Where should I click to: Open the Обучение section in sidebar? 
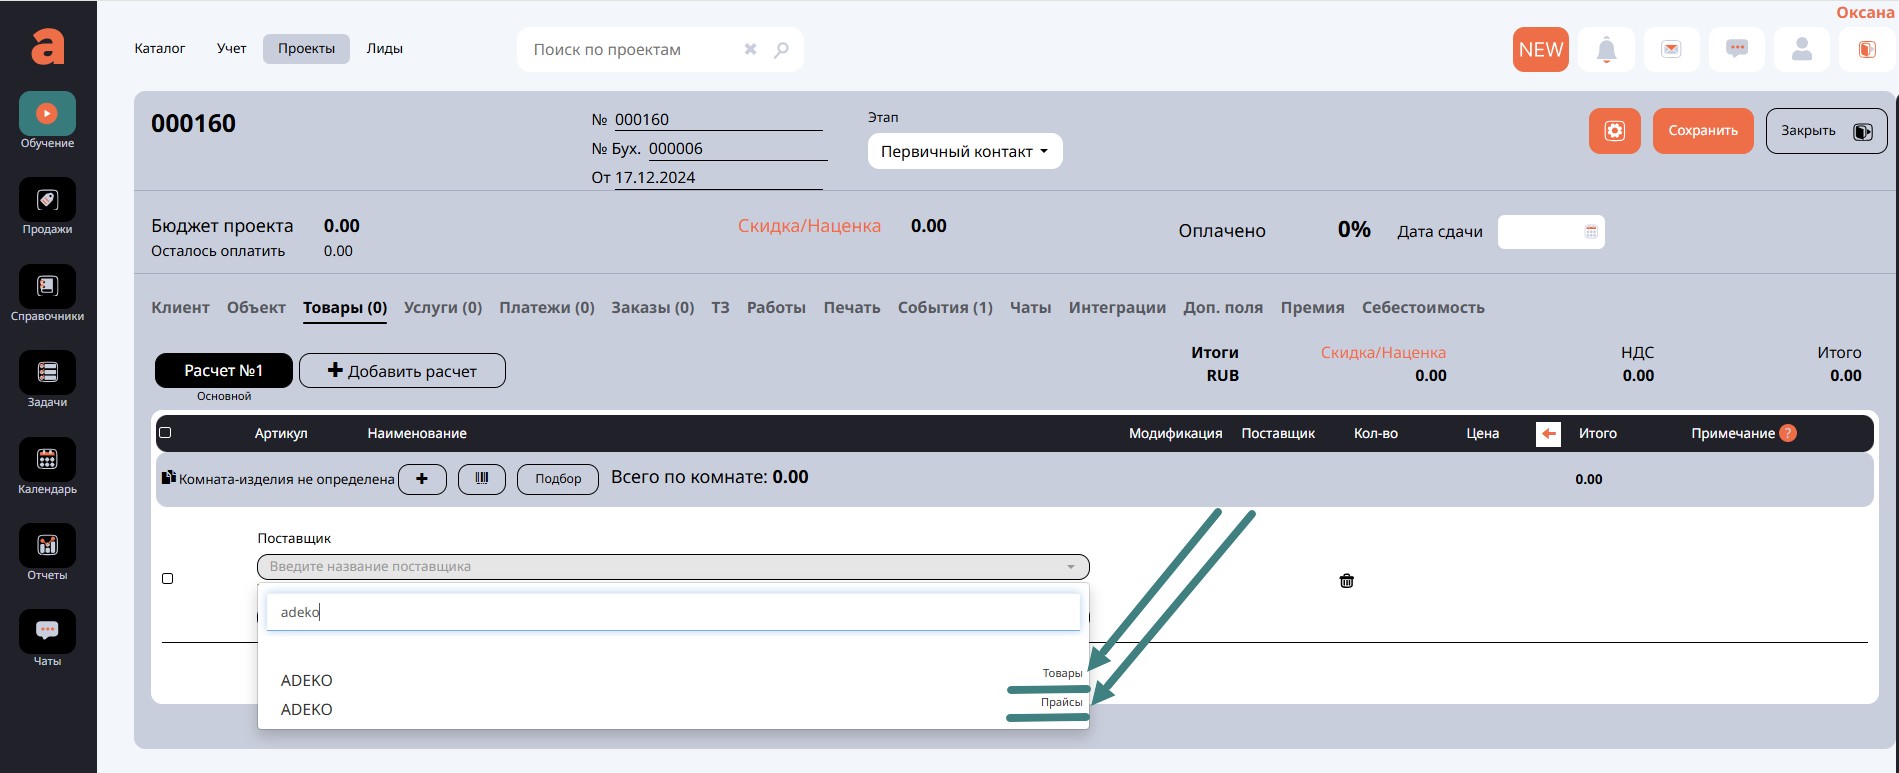[x=47, y=114]
